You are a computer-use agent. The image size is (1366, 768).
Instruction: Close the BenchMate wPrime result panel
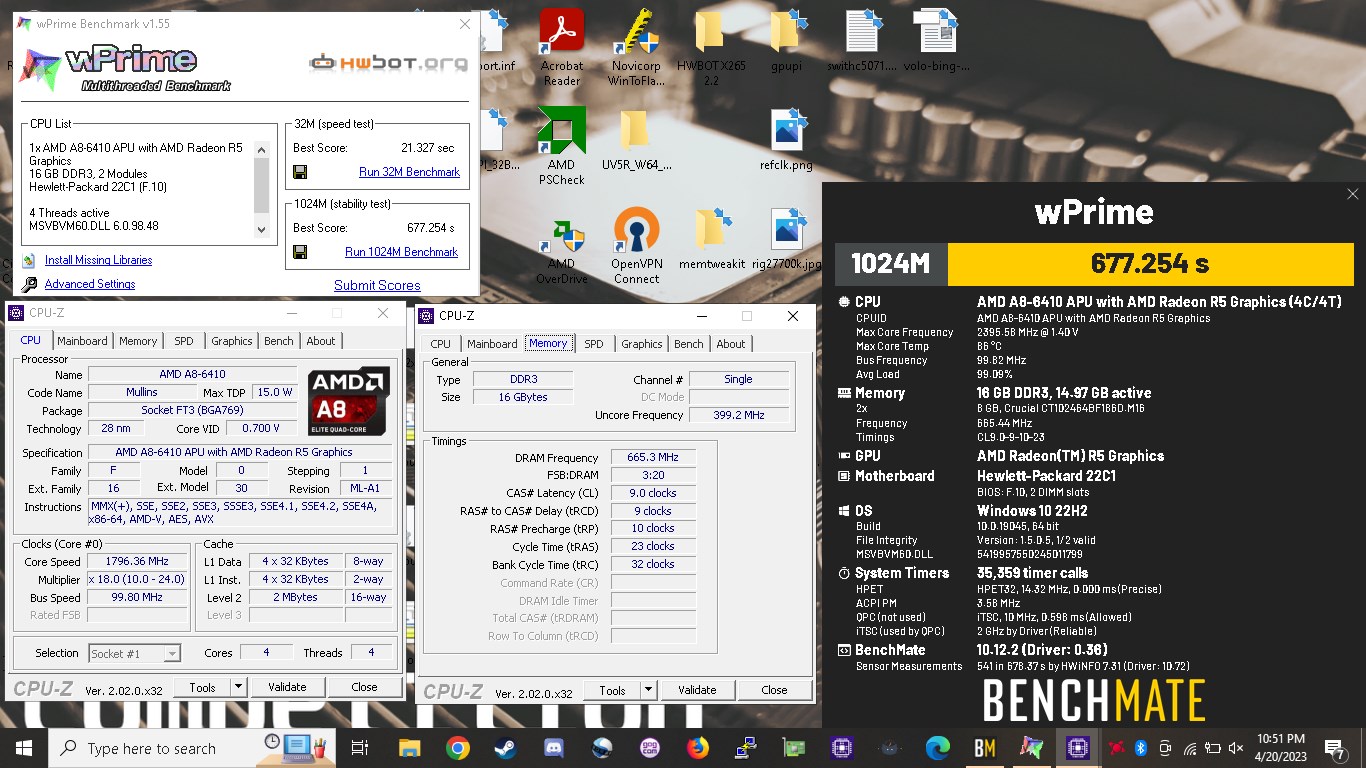click(x=1353, y=194)
